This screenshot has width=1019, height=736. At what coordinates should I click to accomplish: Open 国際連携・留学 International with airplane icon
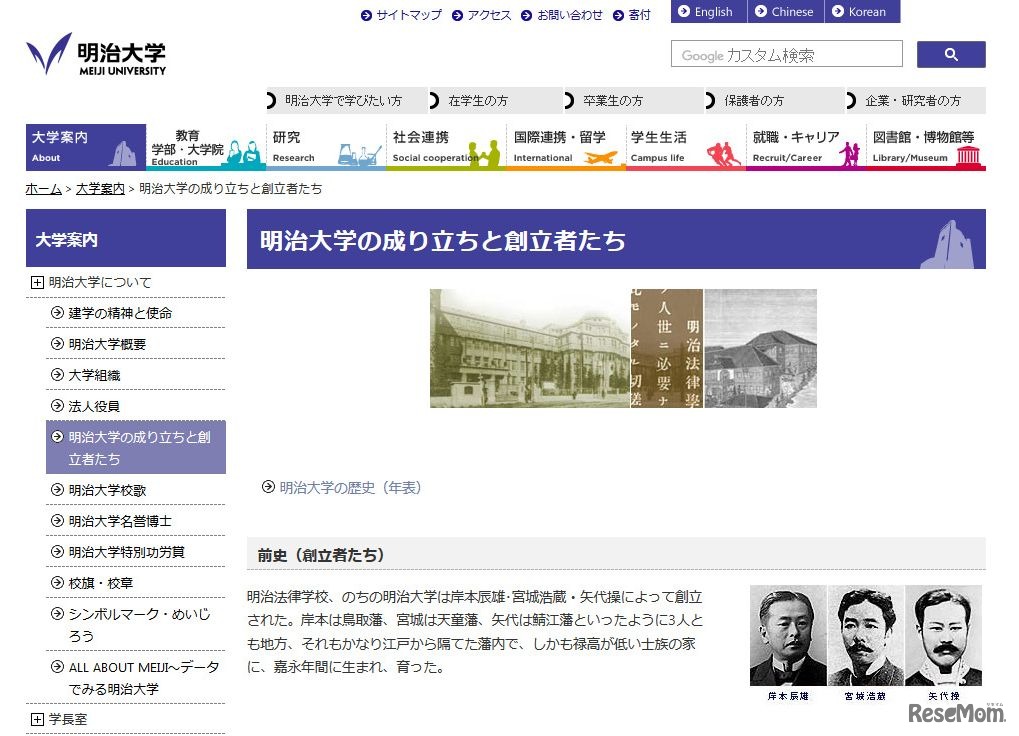565,147
